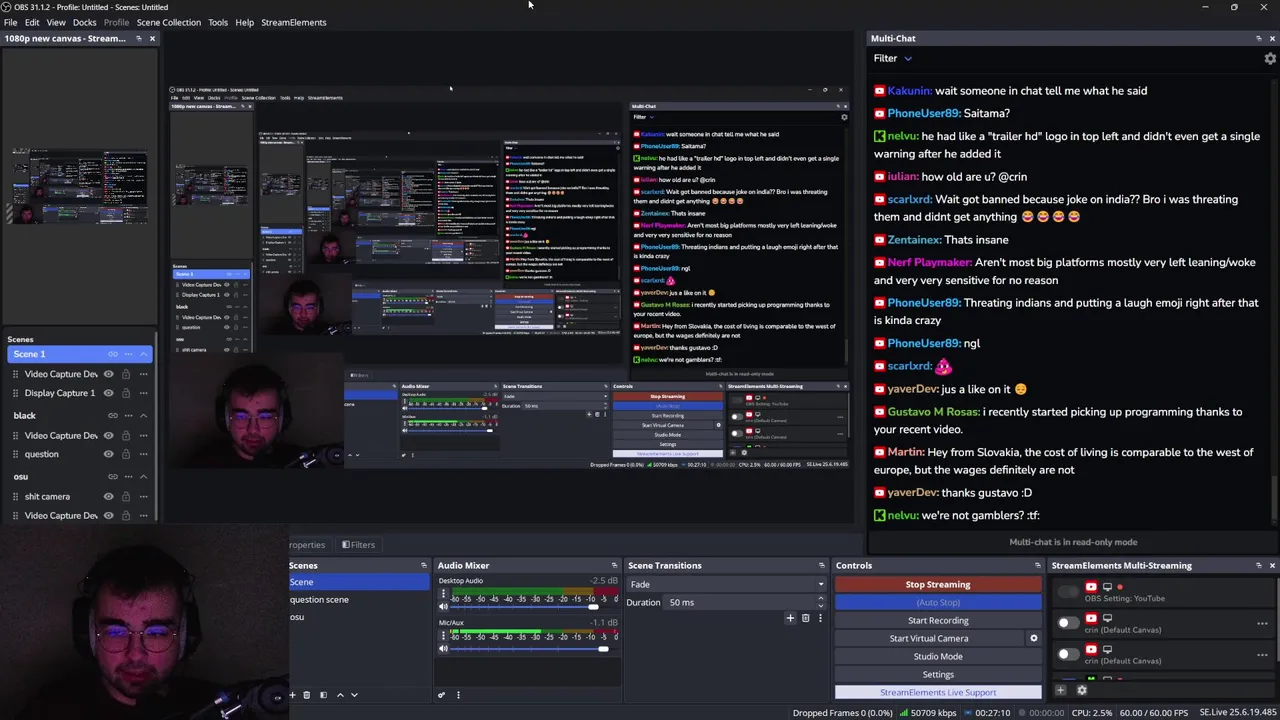Float the Audio Mixer dock
The width and height of the screenshot is (1280, 720).
614,566
